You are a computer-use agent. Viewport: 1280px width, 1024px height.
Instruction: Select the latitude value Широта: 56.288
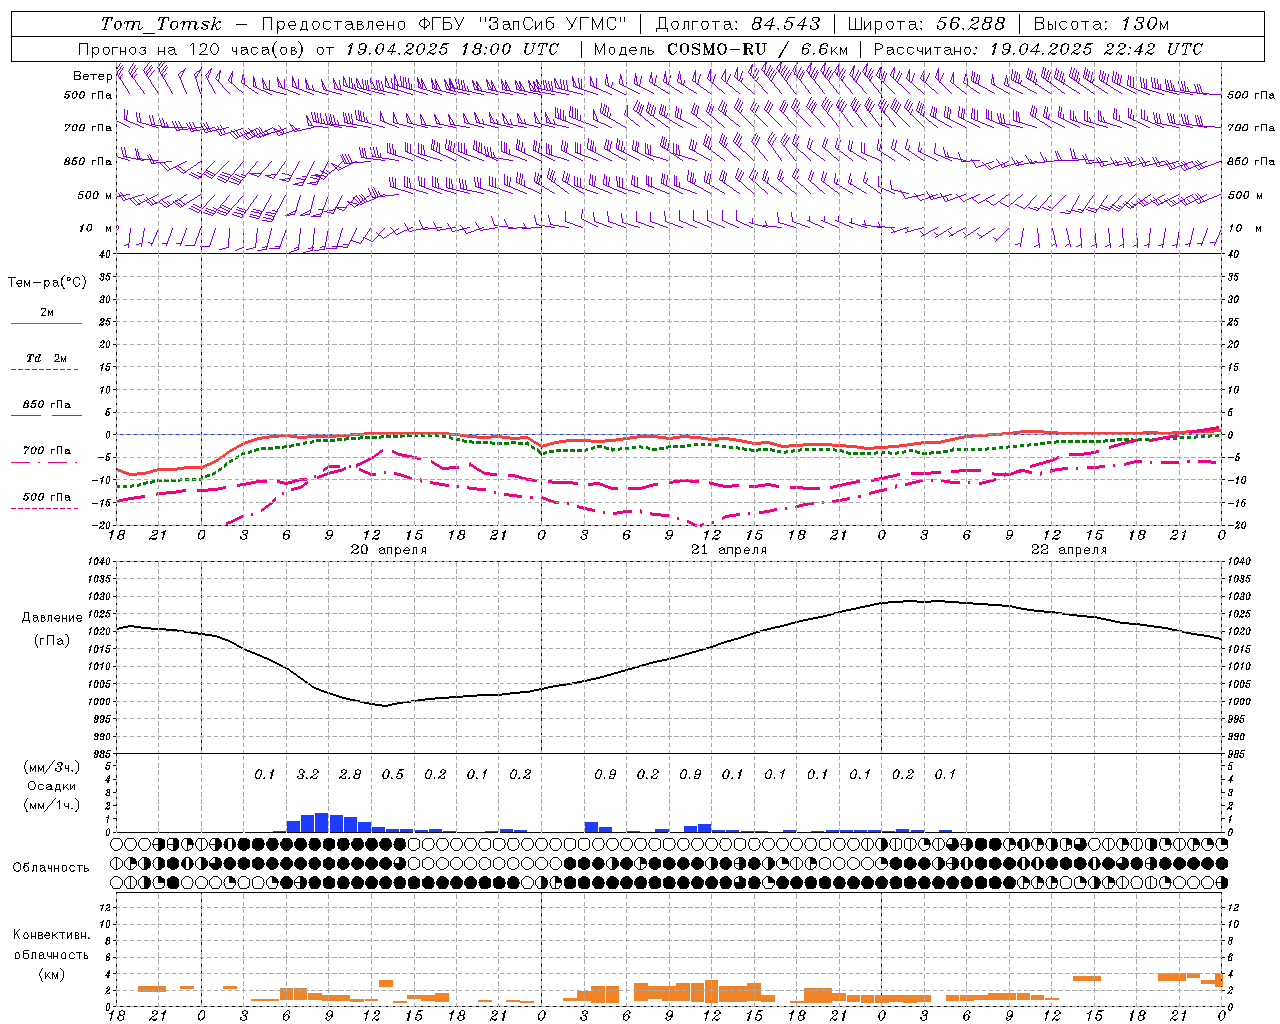coord(926,23)
